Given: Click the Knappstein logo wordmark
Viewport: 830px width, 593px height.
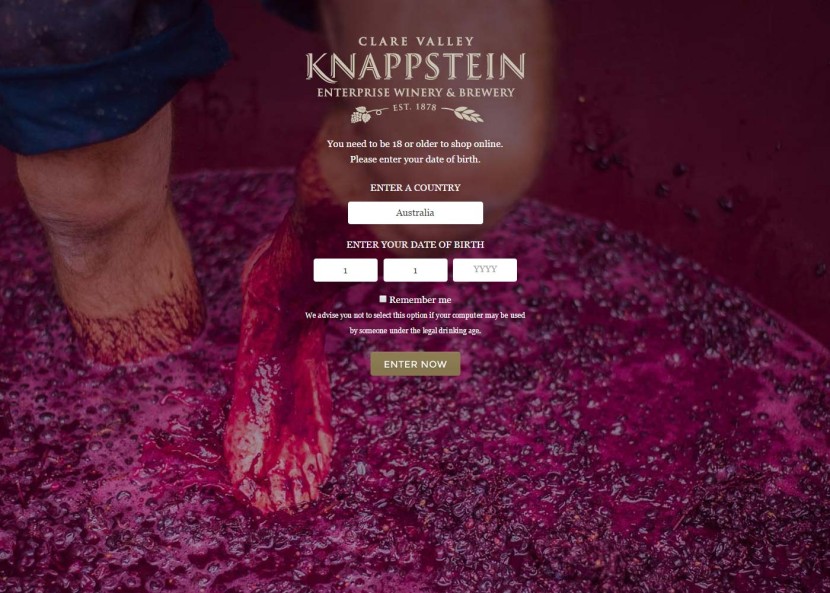Looking at the screenshot, I should pos(415,67).
